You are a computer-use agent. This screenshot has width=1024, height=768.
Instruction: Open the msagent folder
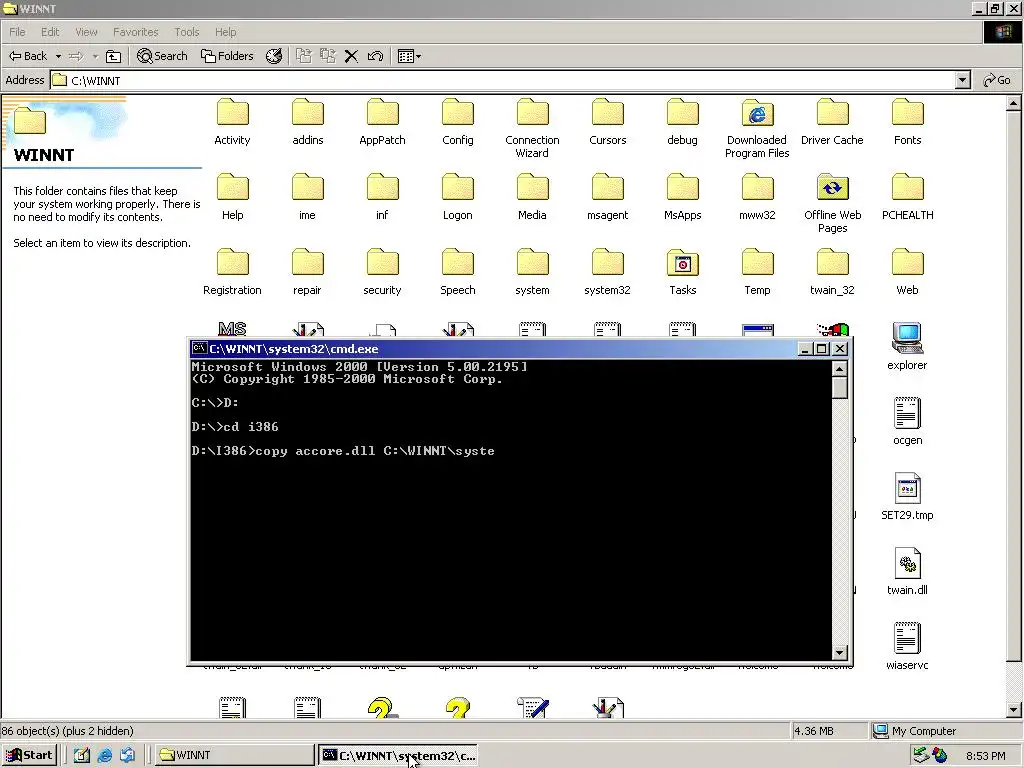point(607,197)
